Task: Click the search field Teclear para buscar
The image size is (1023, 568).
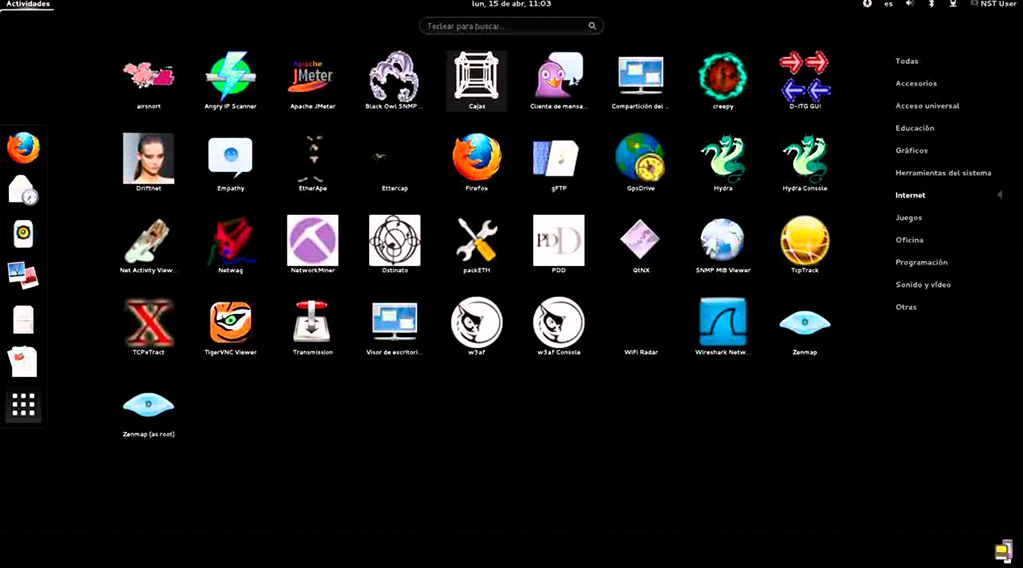Action: (x=511, y=26)
